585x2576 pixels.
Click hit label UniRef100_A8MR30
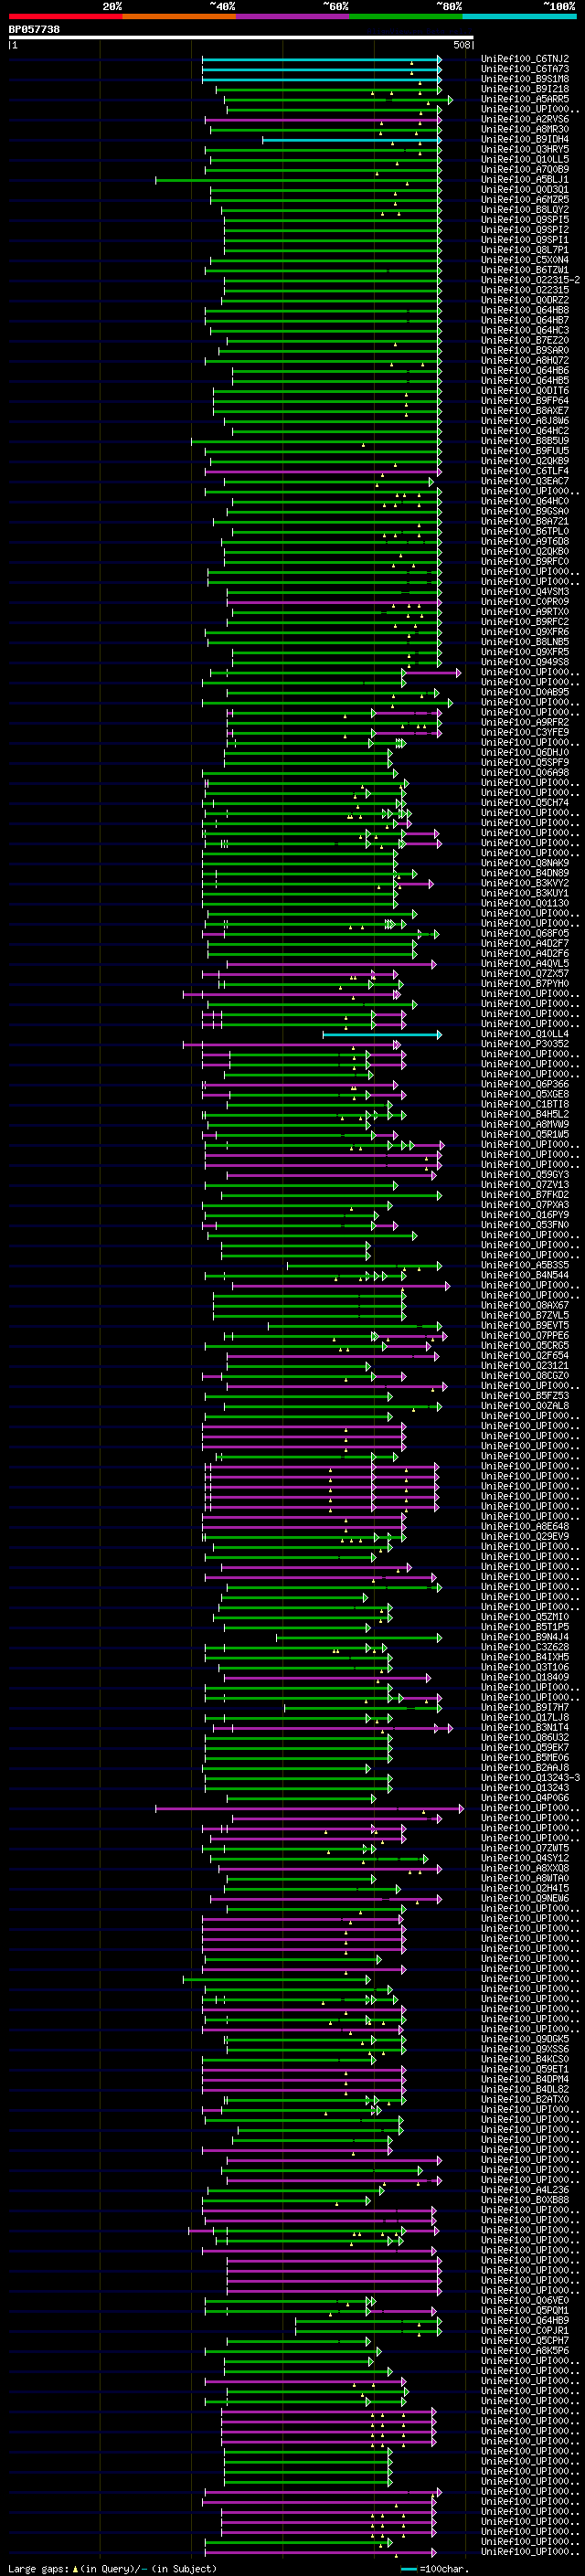click(x=525, y=129)
